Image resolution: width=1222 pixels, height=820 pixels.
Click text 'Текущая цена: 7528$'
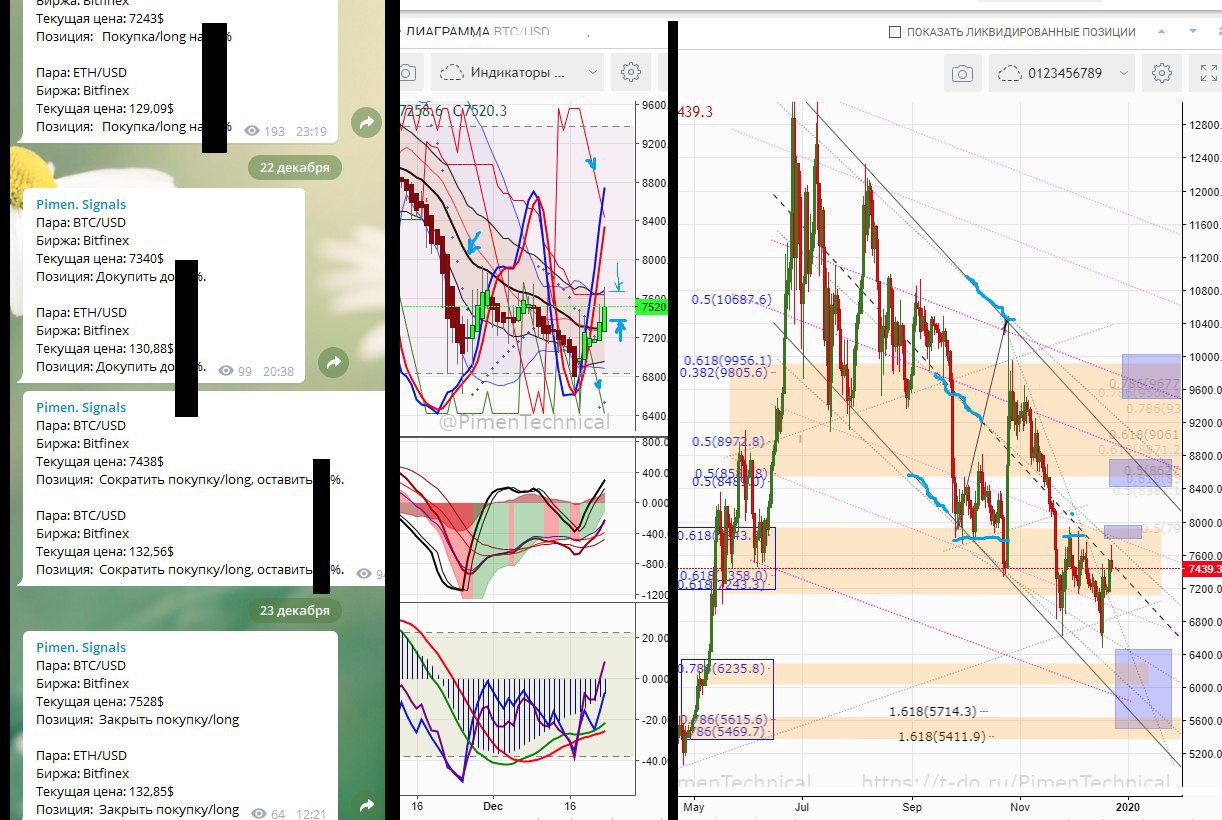(100, 701)
